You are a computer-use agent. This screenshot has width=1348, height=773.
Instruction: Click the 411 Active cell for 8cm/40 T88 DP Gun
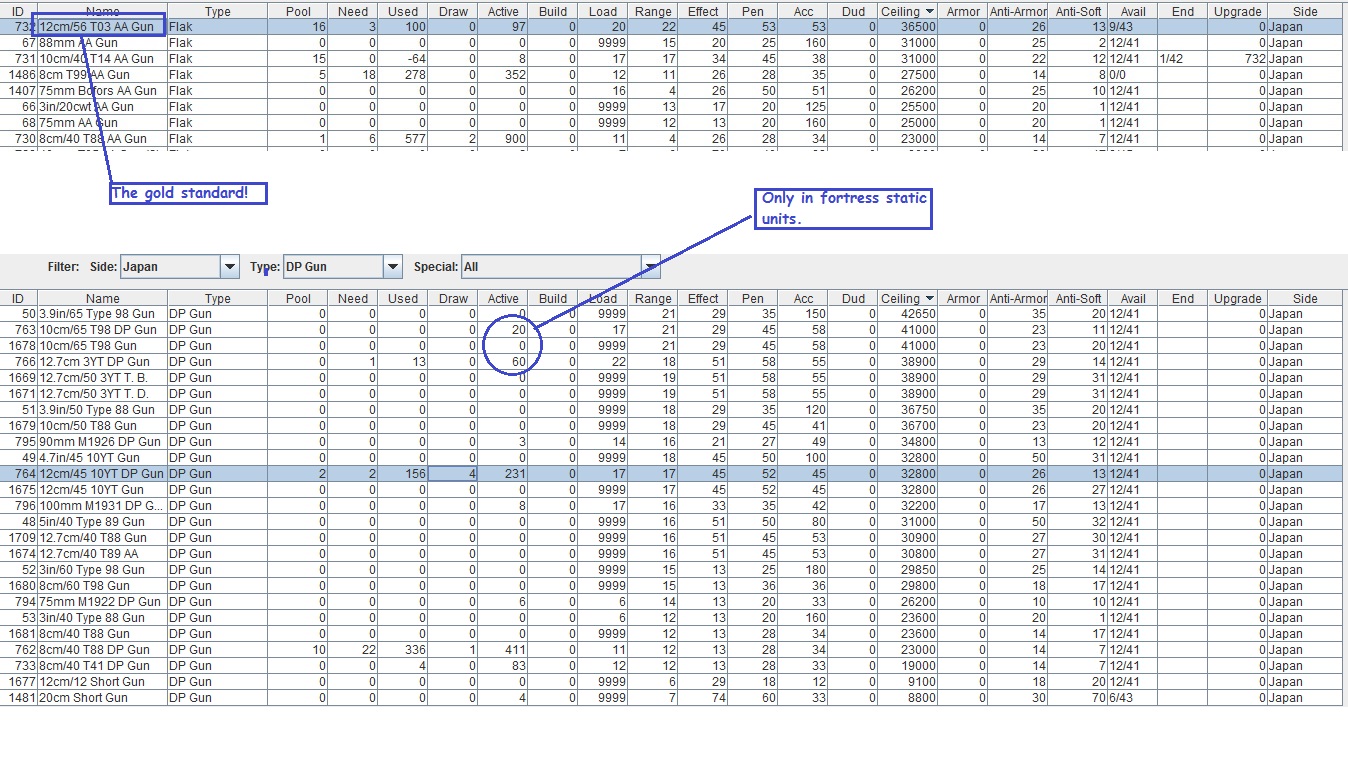pos(503,650)
